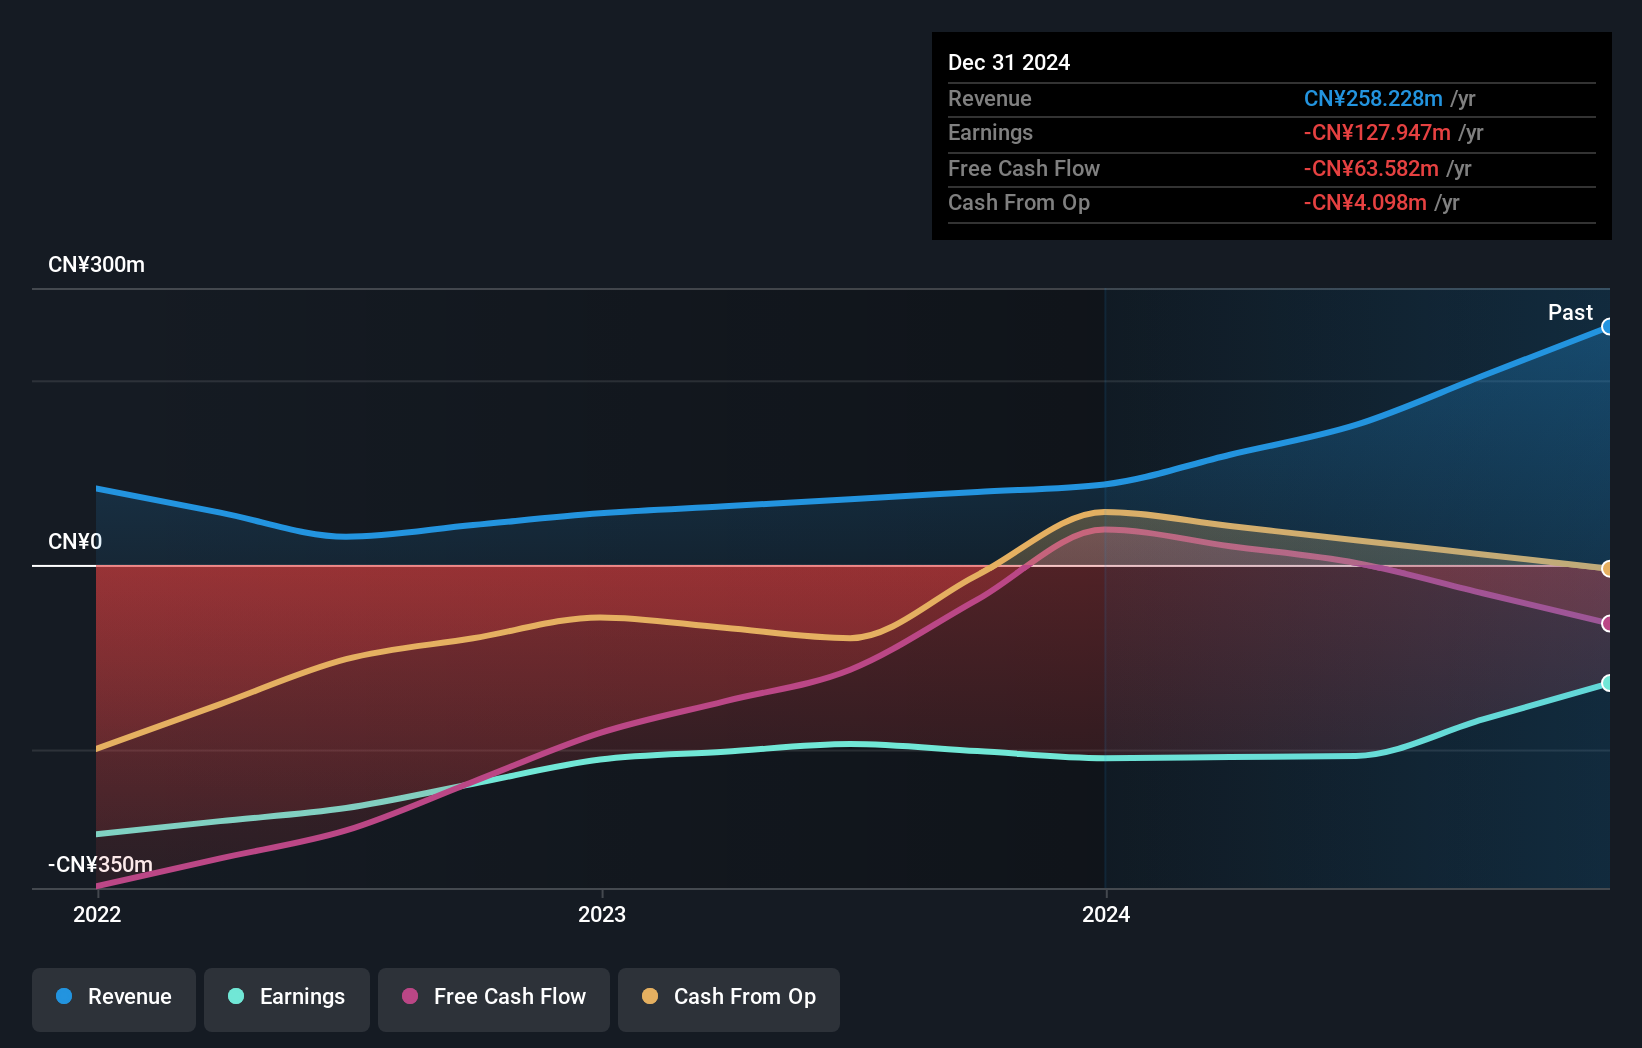Select the Earnings line endpoint marker
1642x1048 pixels.
click(1608, 683)
